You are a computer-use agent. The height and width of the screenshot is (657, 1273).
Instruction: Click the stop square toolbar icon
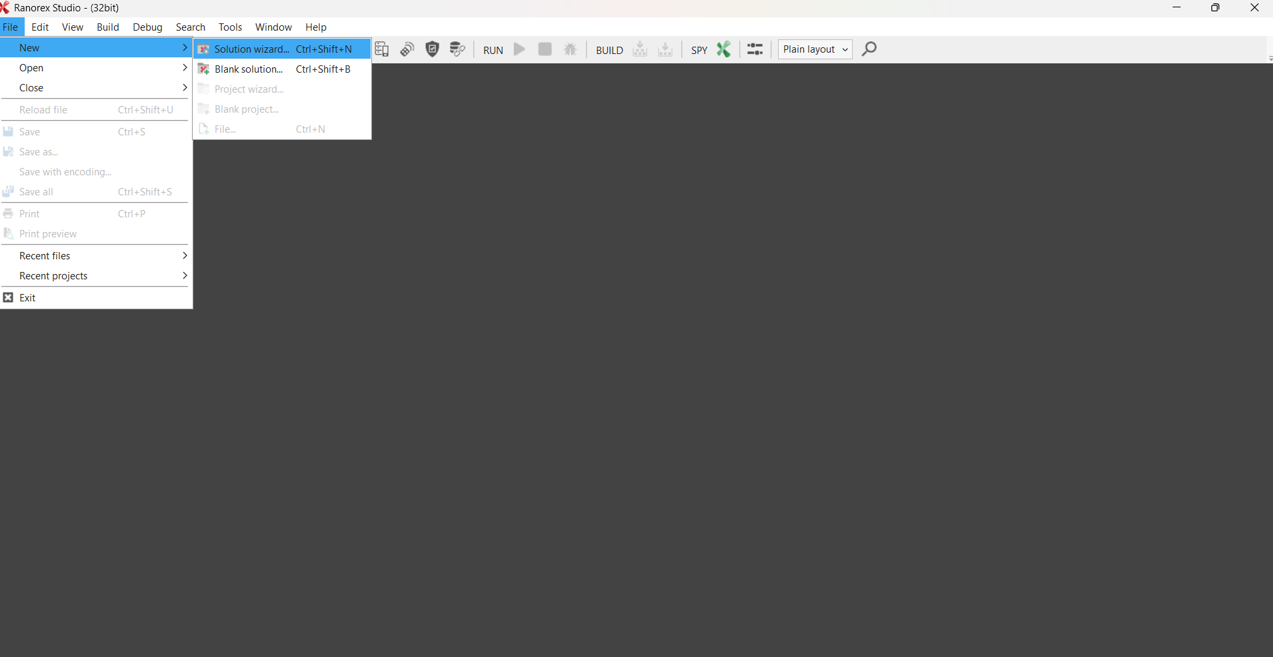(545, 49)
